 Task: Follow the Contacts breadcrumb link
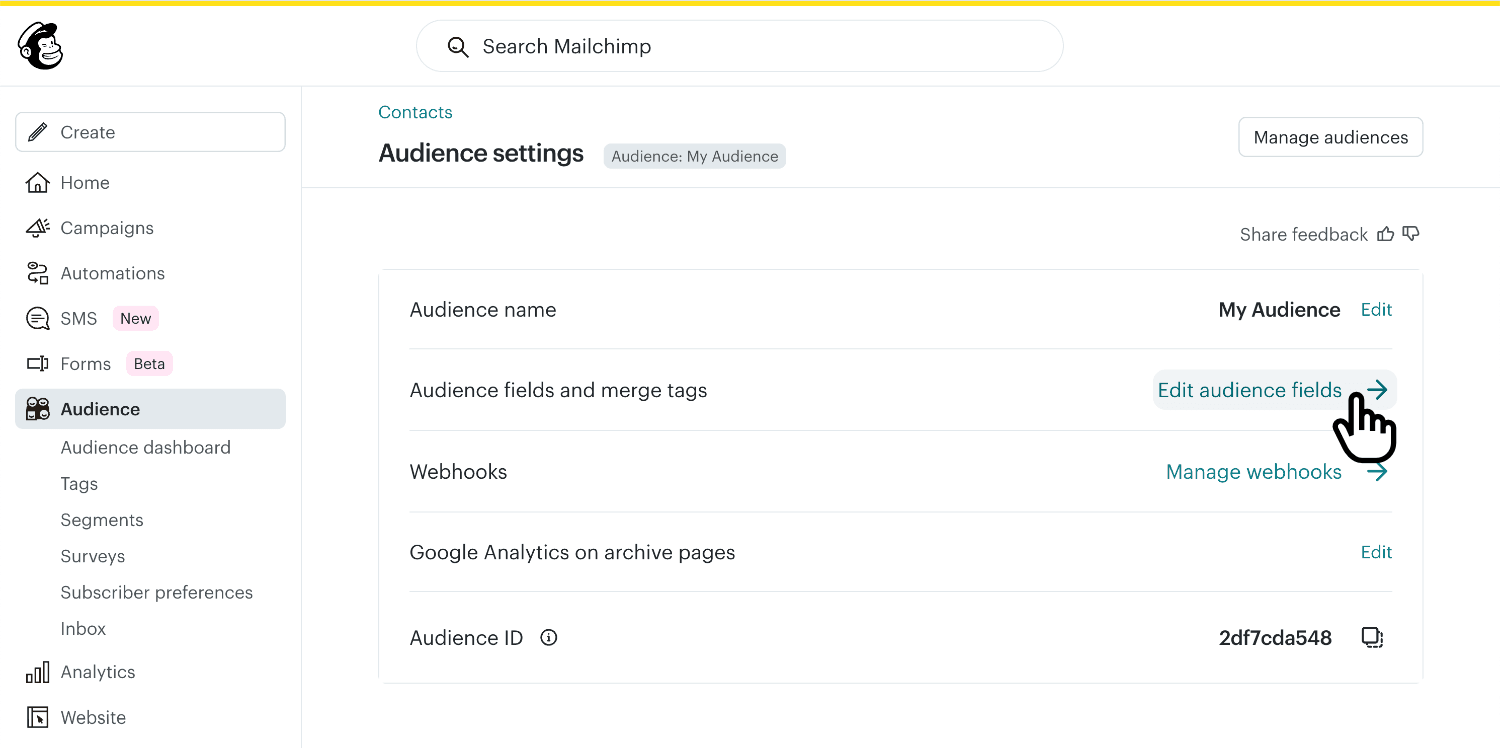point(415,112)
